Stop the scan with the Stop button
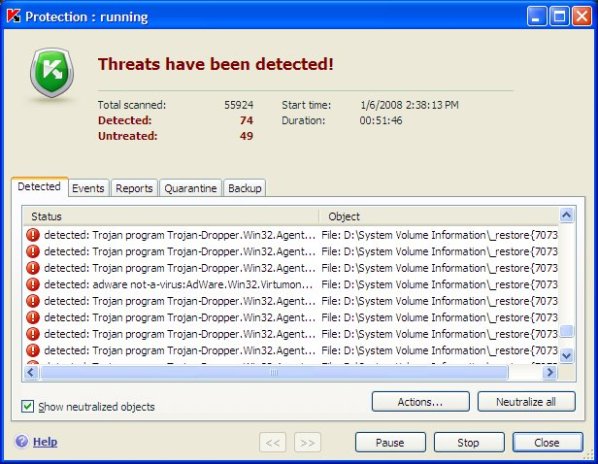 (x=469, y=442)
